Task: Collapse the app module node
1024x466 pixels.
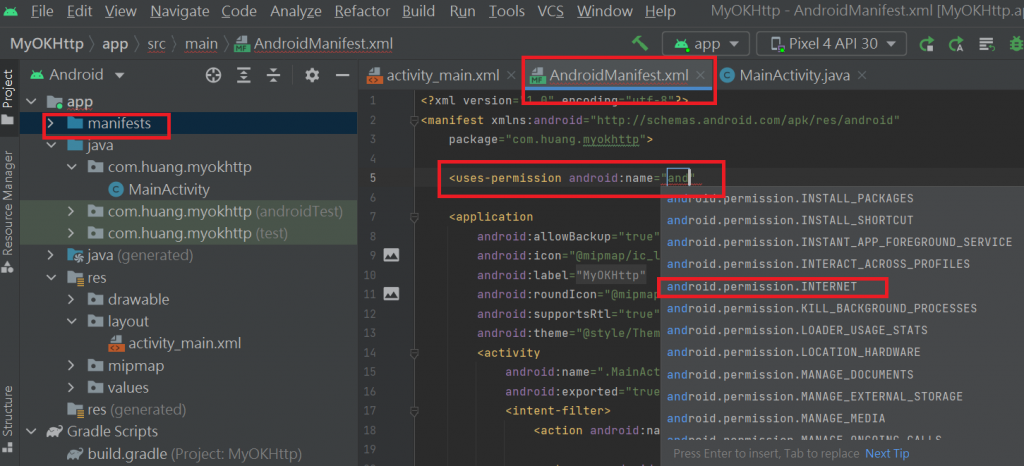Action: point(31,102)
